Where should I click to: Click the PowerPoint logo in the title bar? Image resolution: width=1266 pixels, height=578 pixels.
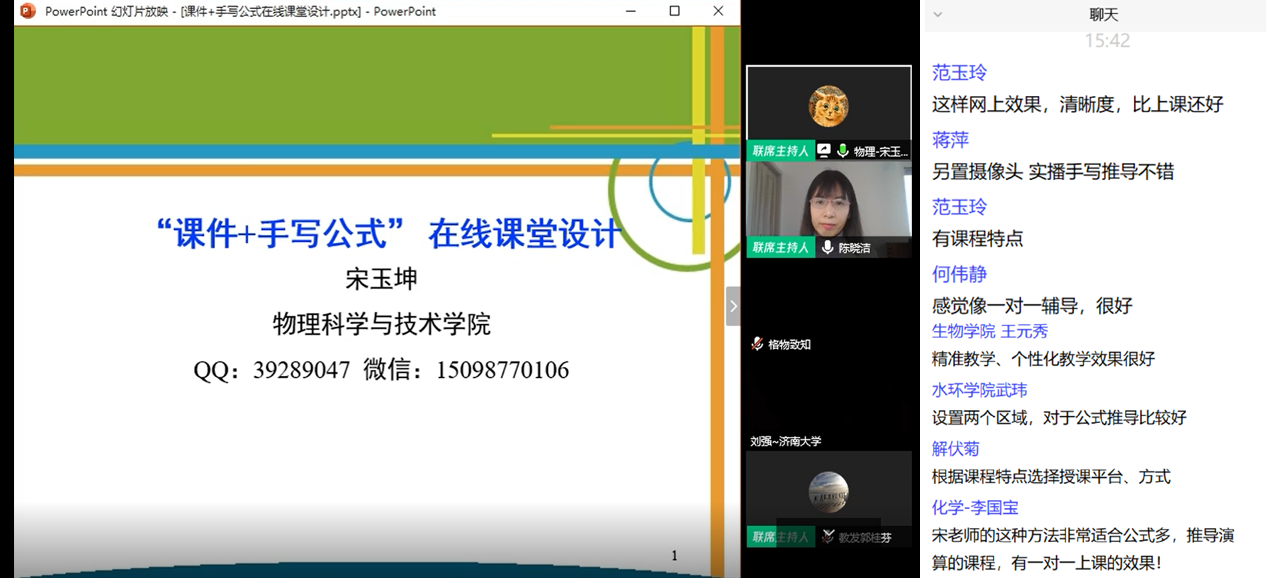pyautogui.click(x=27, y=11)
